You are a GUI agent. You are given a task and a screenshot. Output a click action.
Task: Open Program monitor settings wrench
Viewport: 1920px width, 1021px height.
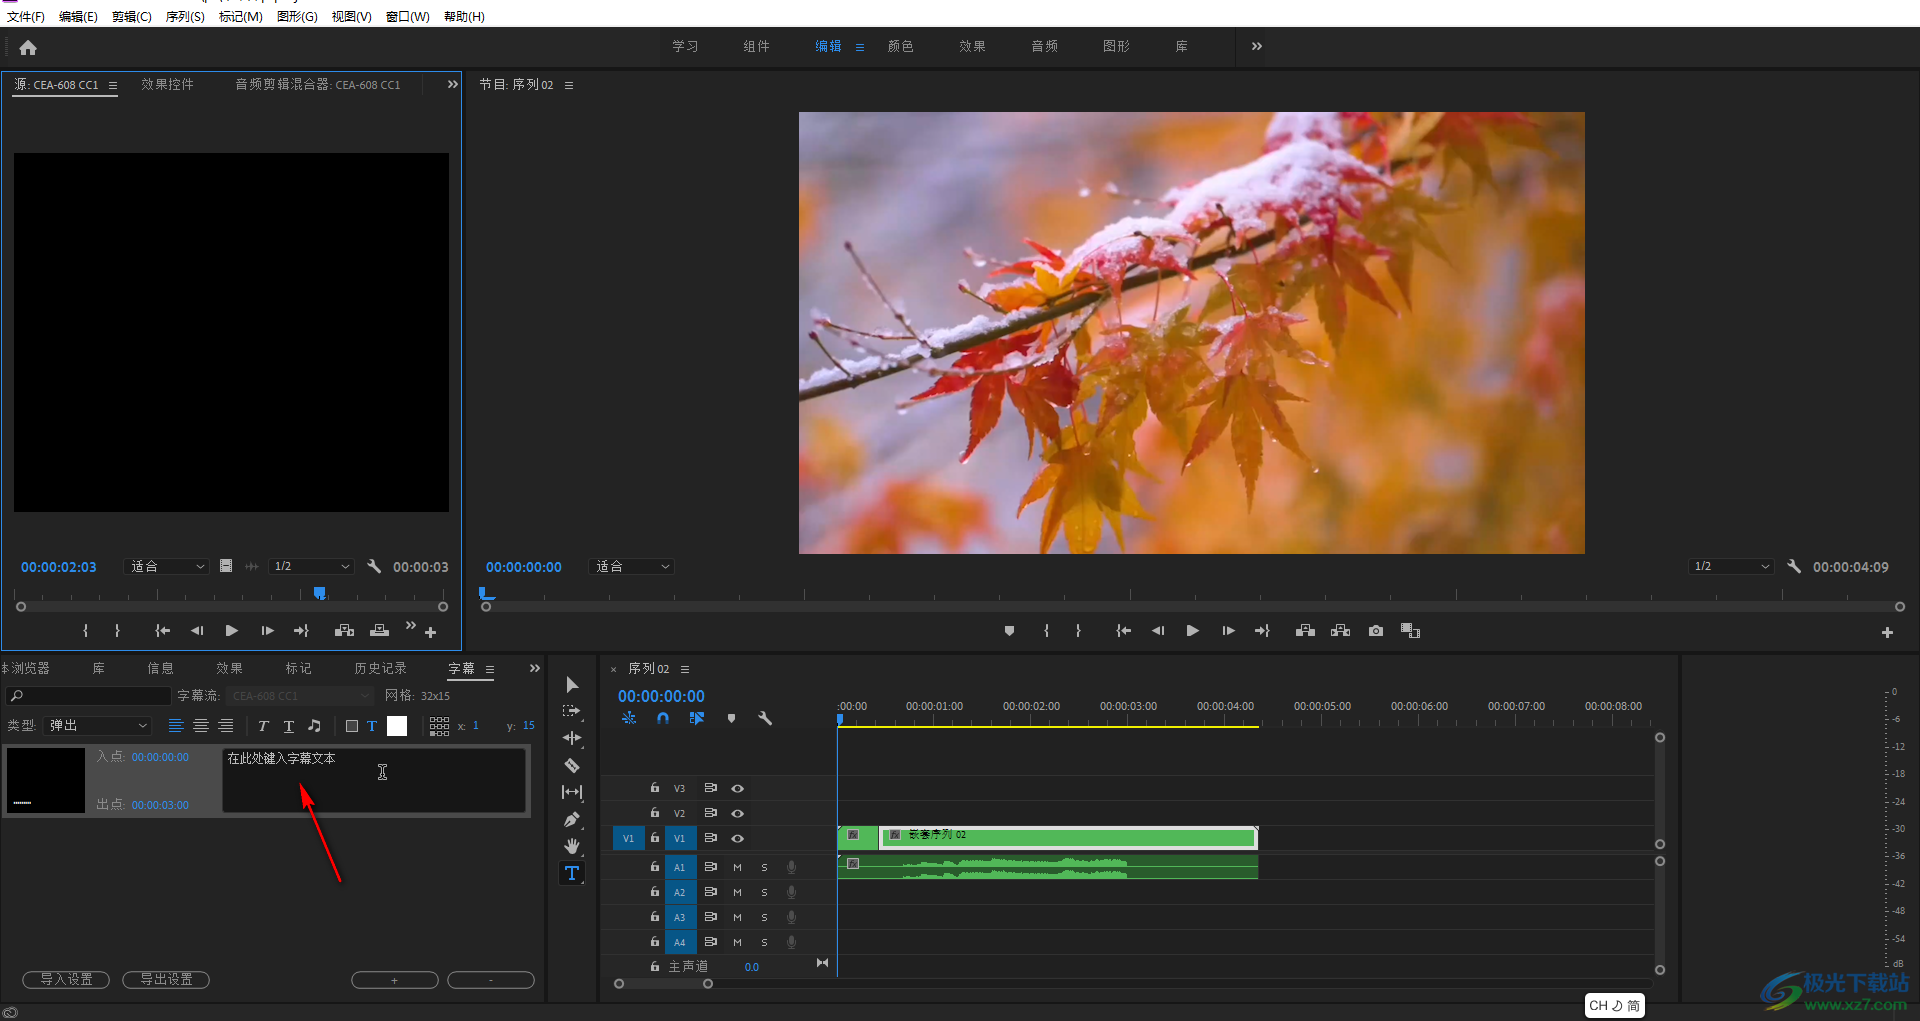coord(1794,566)
